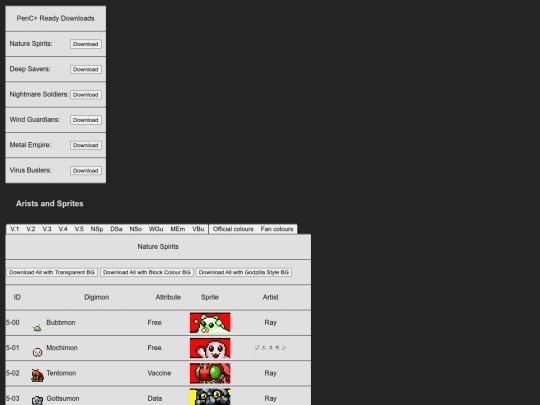Open the MEm tab

pos(178,229)
